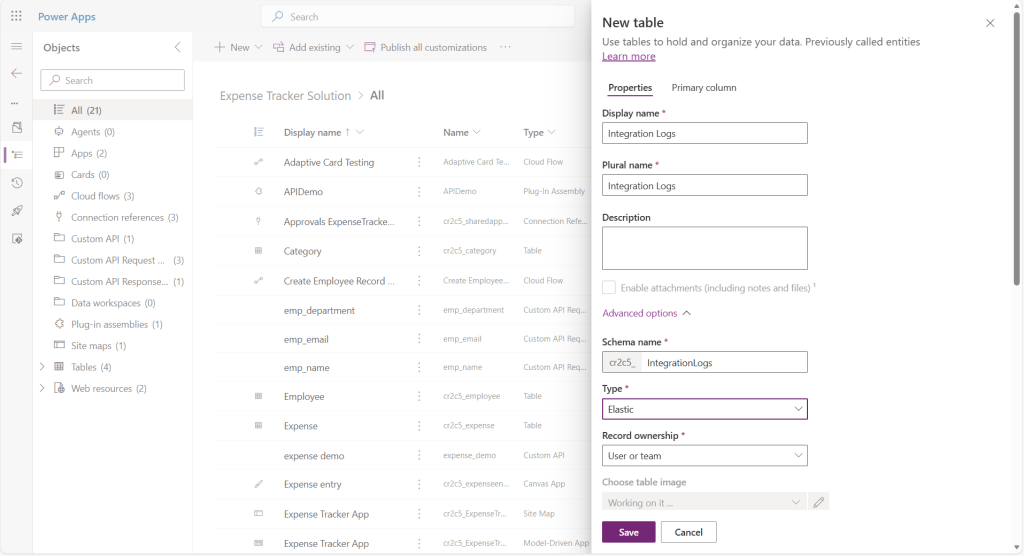Select Plug-in assemblies (1)
The width and height of the screenshot is (1024, 556).
click(x=113, y=324)
